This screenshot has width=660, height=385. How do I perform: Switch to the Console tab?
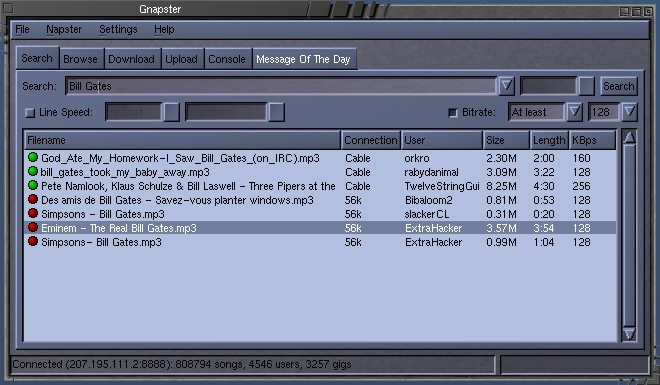click(227, 59)
